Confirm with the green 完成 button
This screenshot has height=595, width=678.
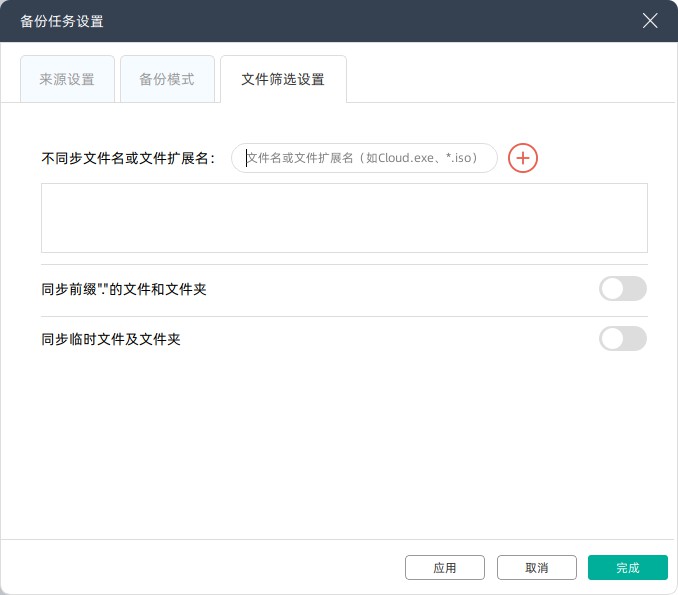pyautogui.click(x=627, y=568)
